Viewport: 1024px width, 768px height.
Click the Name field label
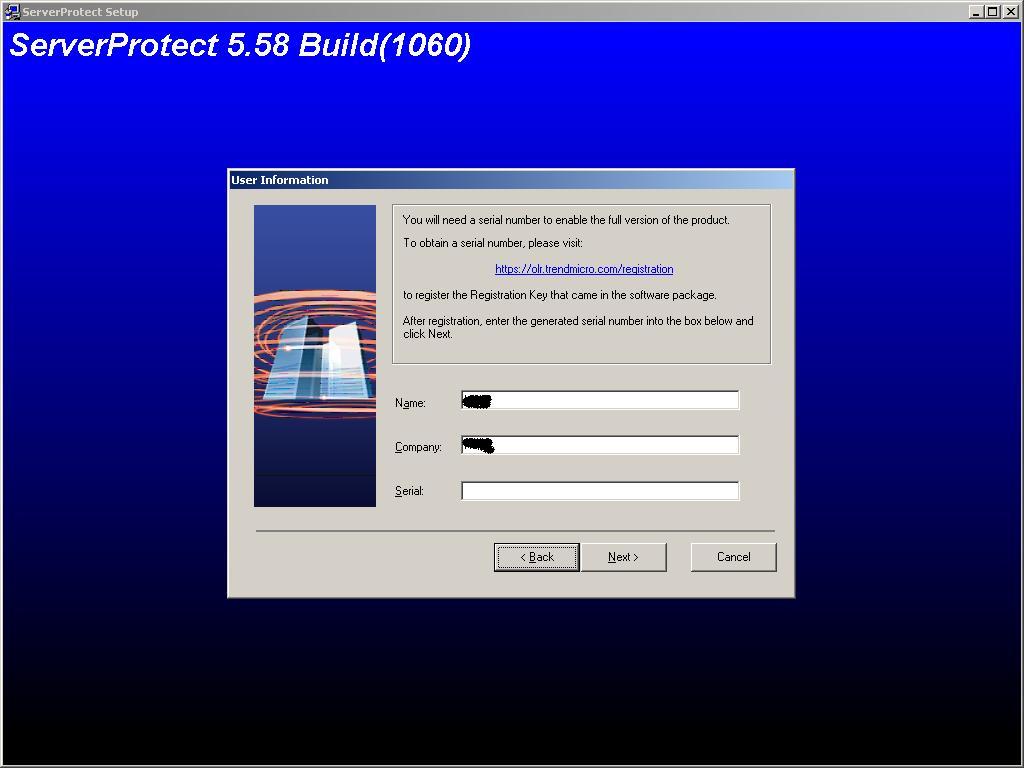pyautogui.click(x=411, y=402)
